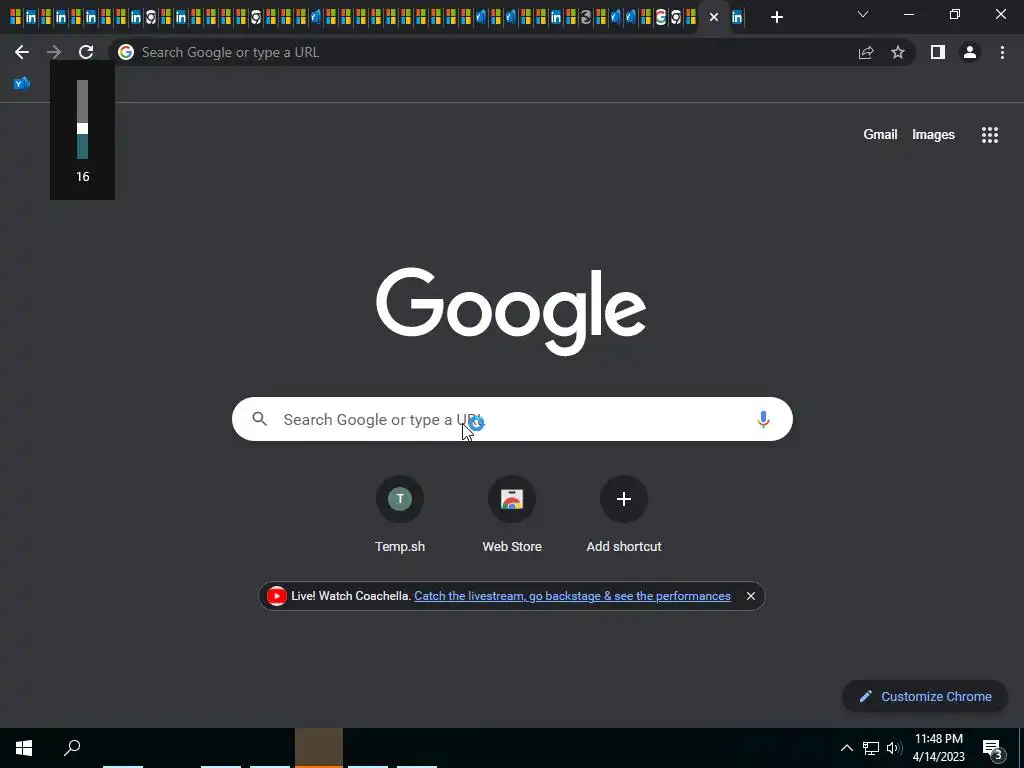Screen dimensions: 1024x768
Task: Open Chrome three-dot menu
Action: (1002, 52)
